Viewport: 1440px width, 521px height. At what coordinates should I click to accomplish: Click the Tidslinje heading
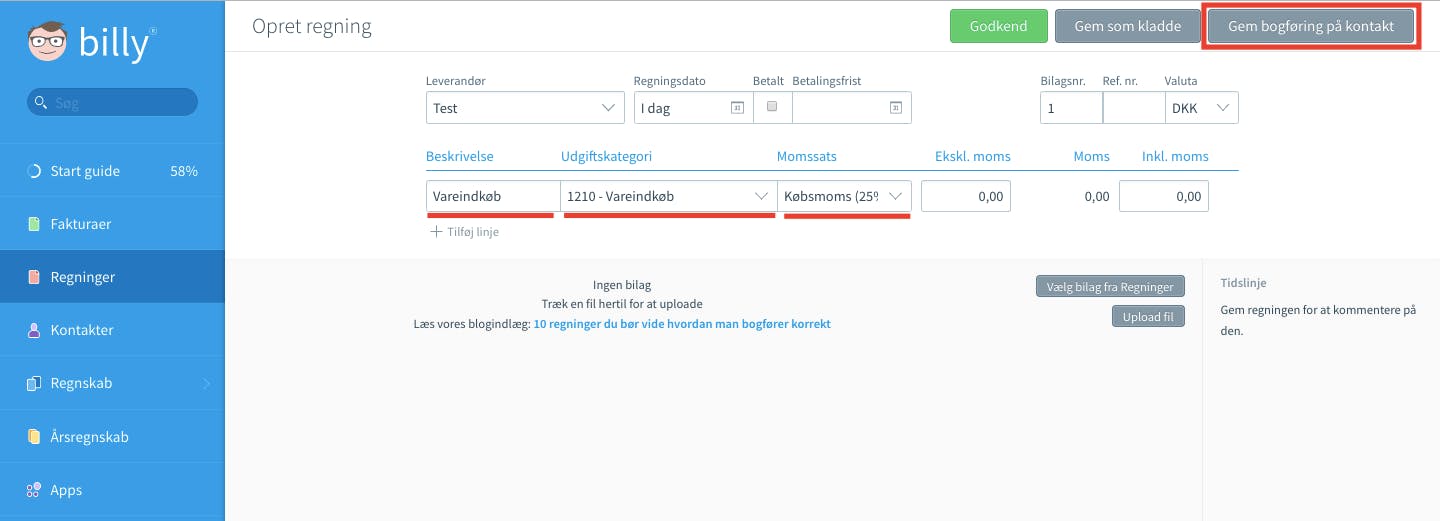(x=1244, y=283)
